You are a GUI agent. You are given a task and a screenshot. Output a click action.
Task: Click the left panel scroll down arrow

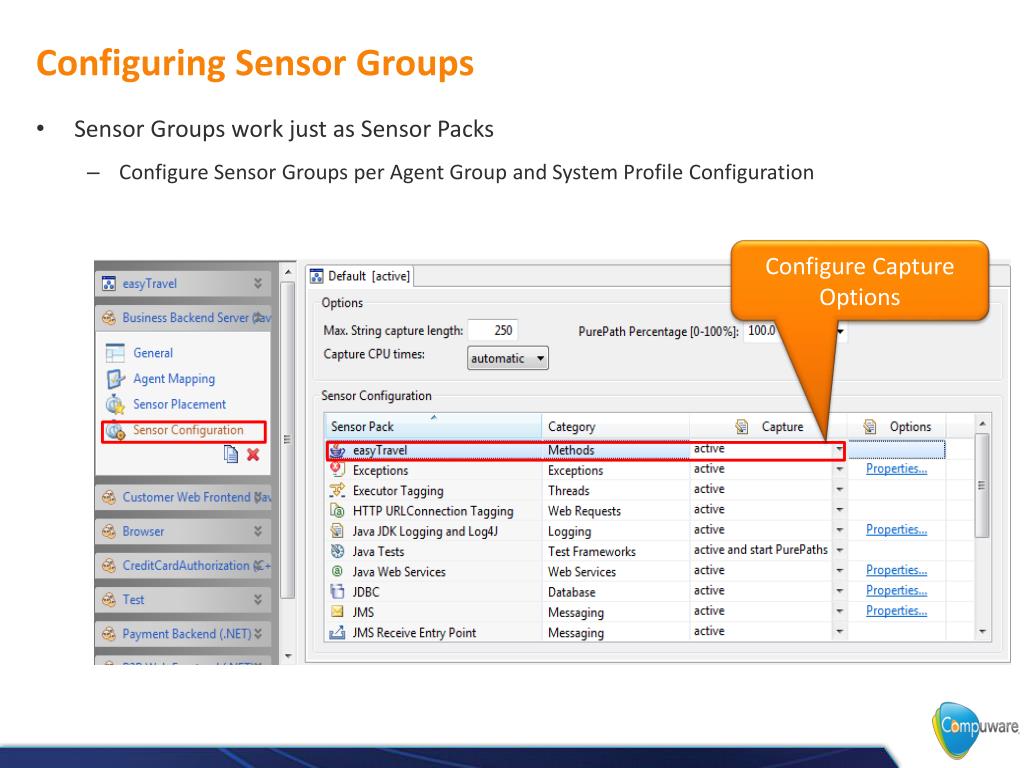[x=288, y=656]
